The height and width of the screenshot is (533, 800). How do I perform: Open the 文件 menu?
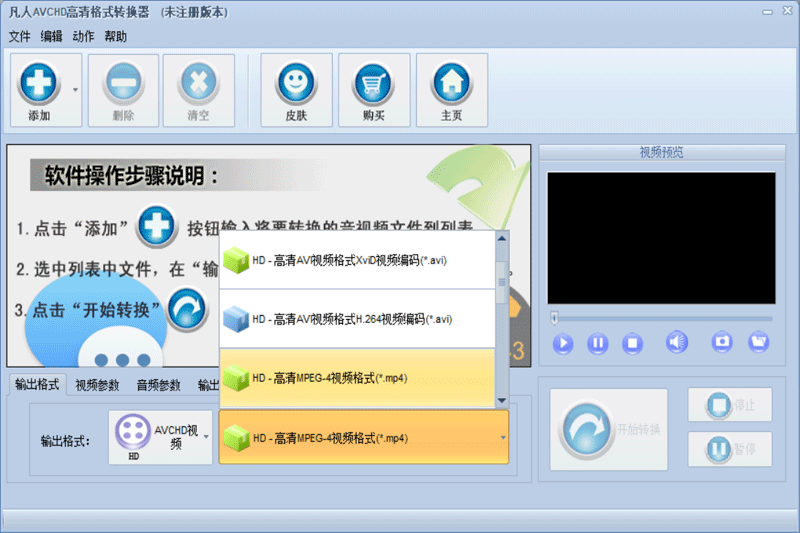[19, 37]
